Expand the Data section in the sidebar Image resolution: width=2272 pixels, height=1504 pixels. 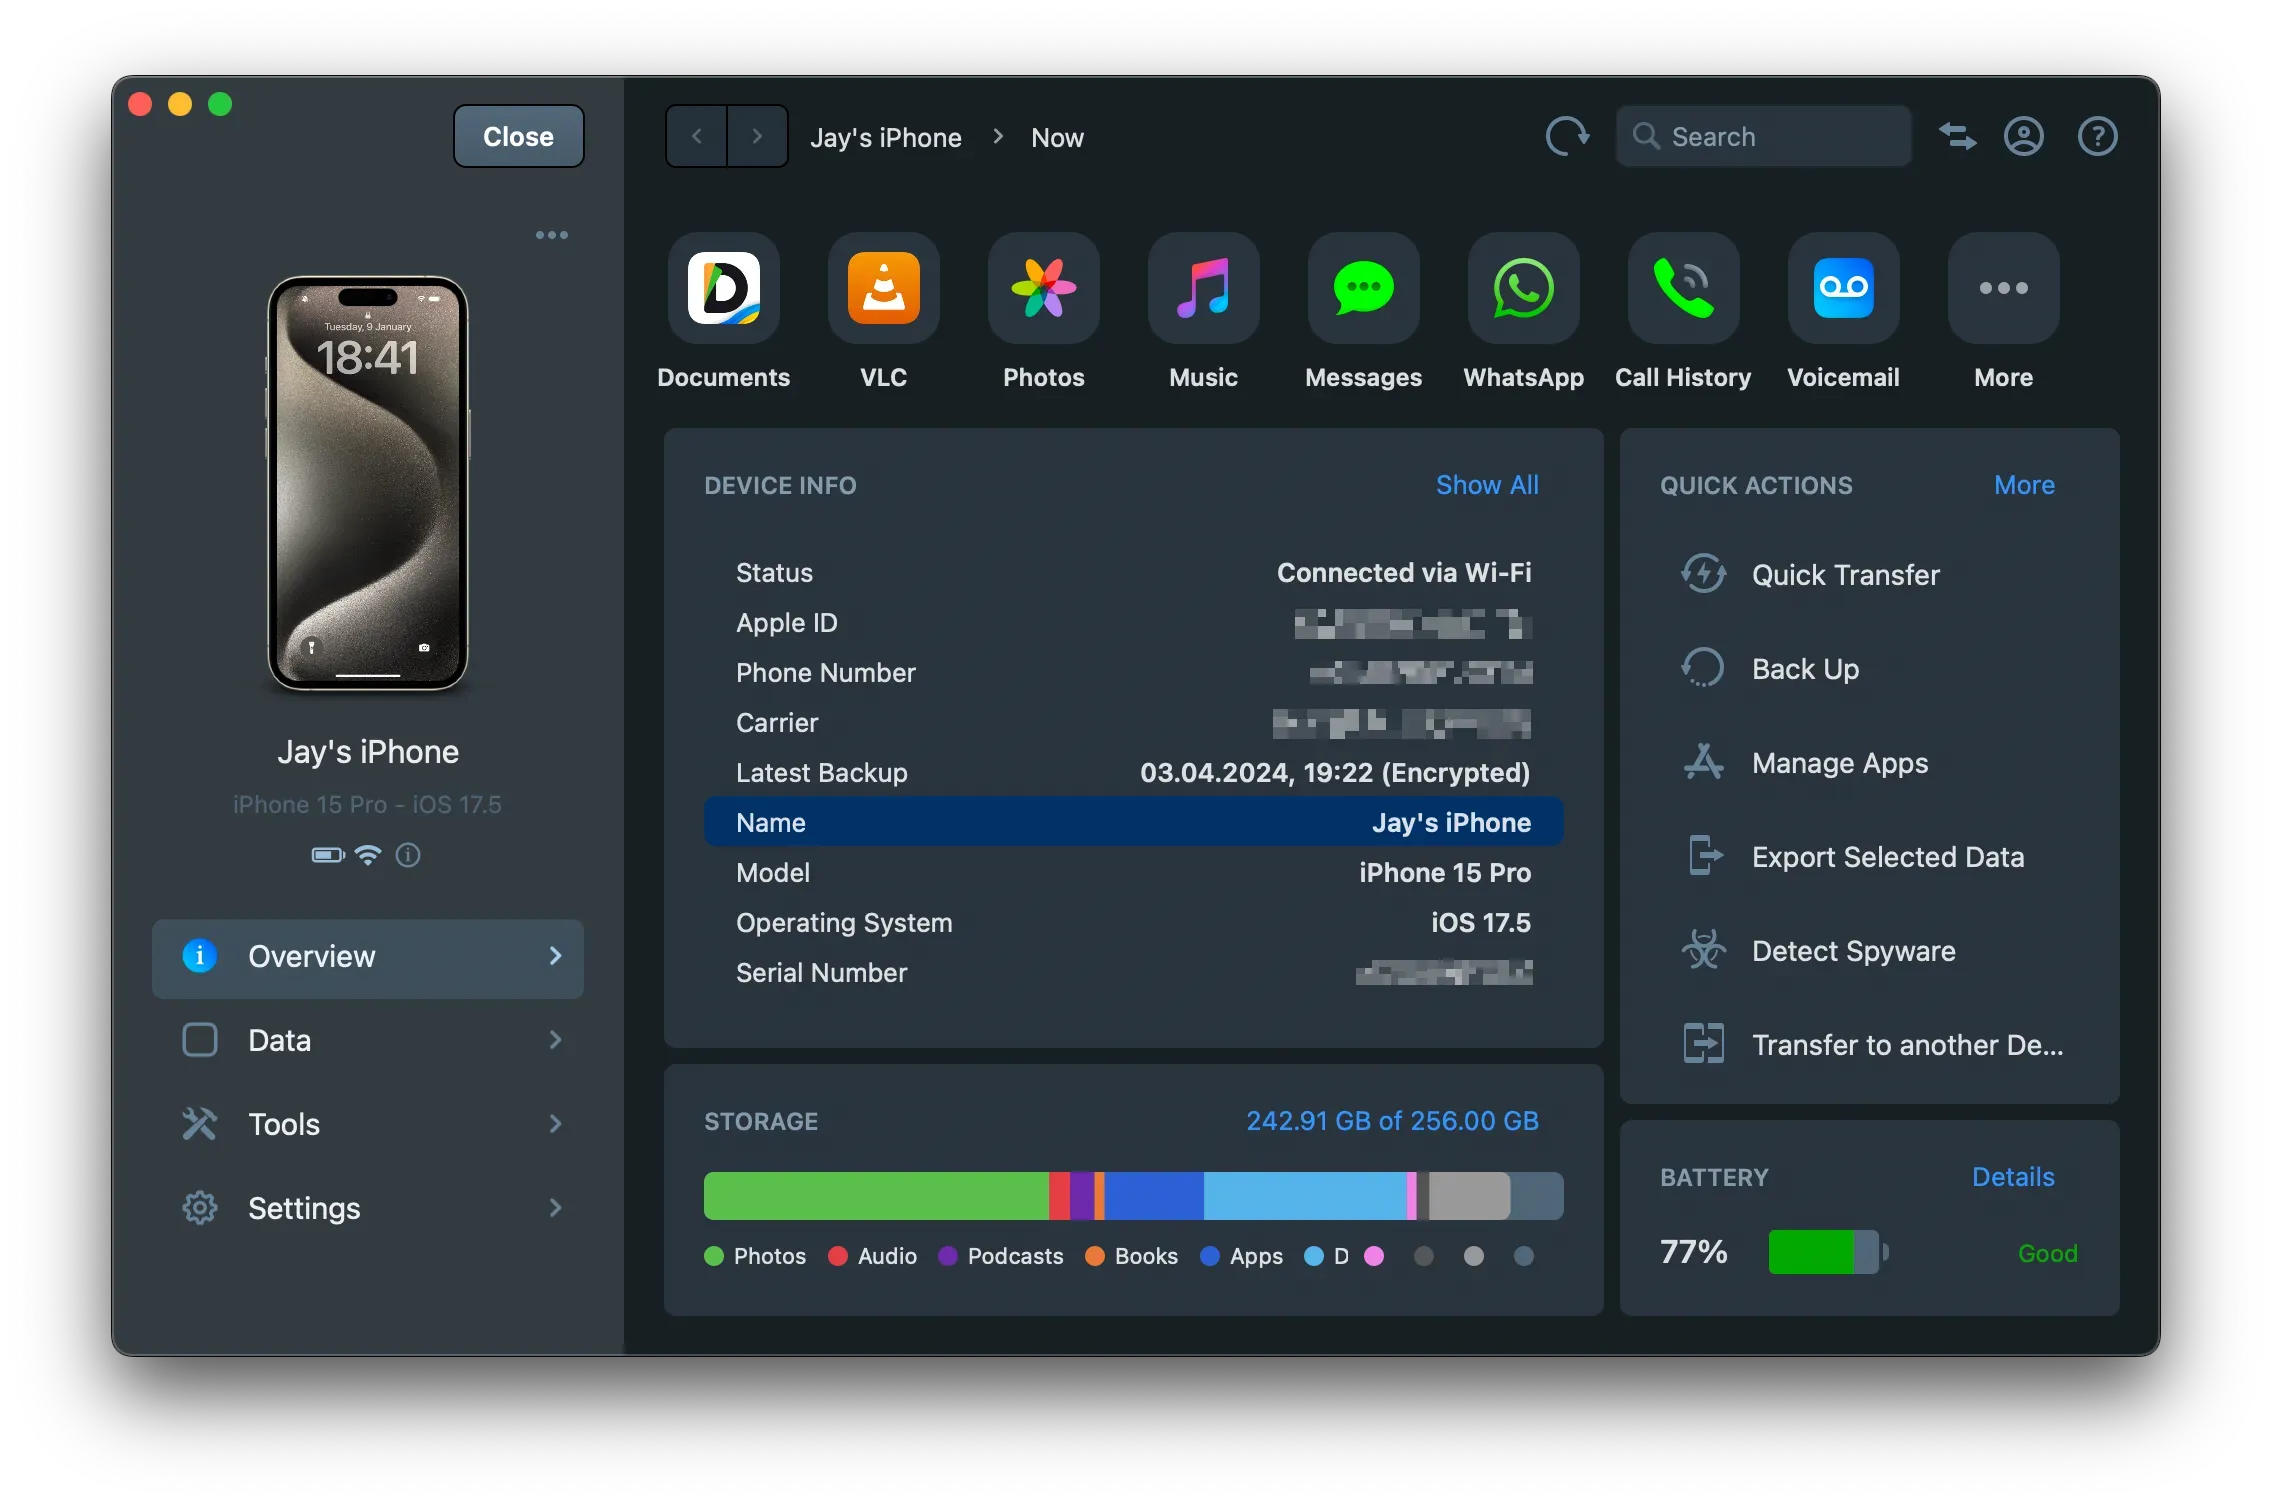pyautogui.click(x=368, y=1040)
